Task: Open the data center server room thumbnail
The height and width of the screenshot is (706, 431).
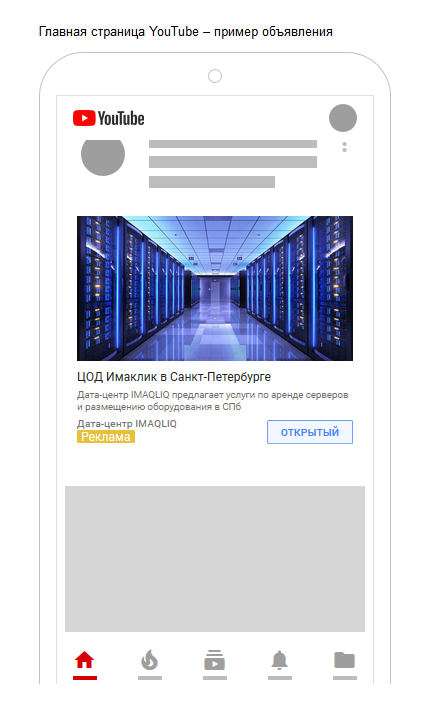Action: click(215, 288)
